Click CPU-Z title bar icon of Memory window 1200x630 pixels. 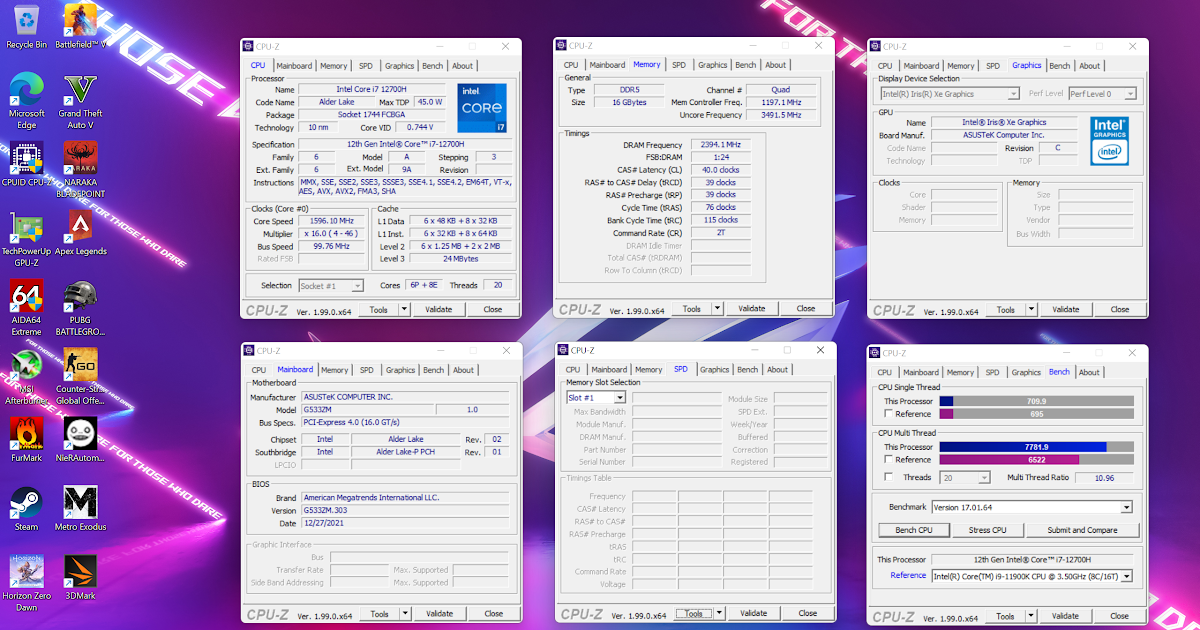(x=561, y=46)
